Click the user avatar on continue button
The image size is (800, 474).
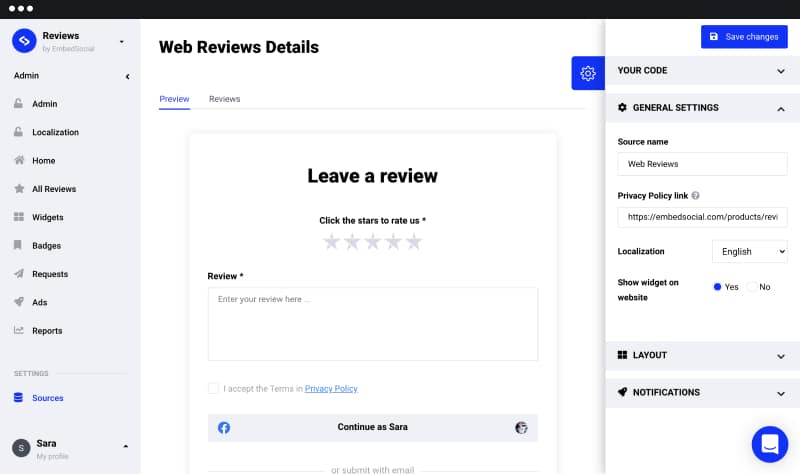521,428
